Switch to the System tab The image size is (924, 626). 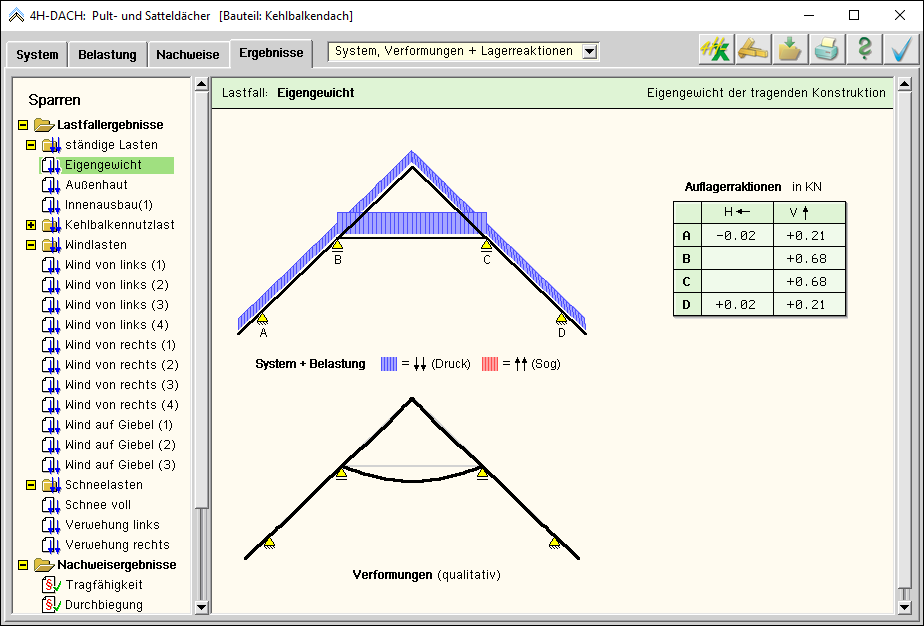37,55
